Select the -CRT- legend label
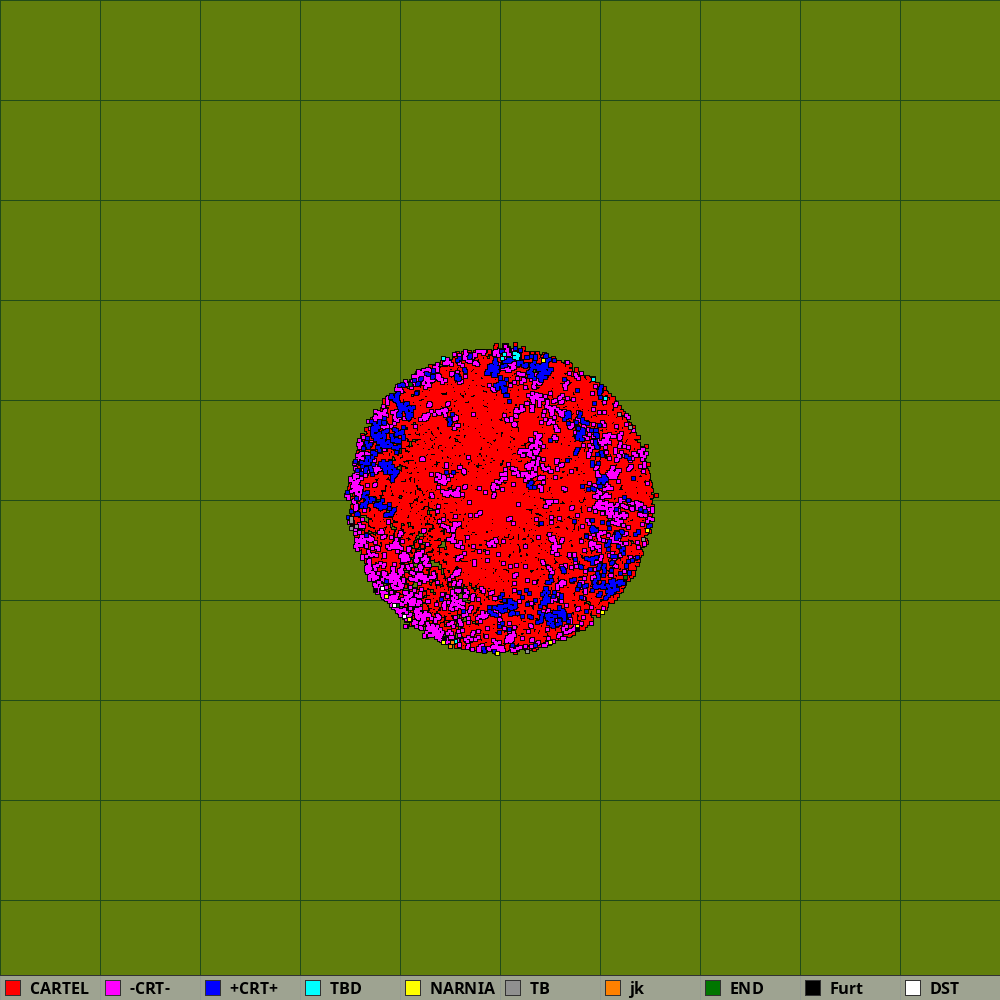The height and width of the screenshot is (1000, 1000). pos(150,989)
